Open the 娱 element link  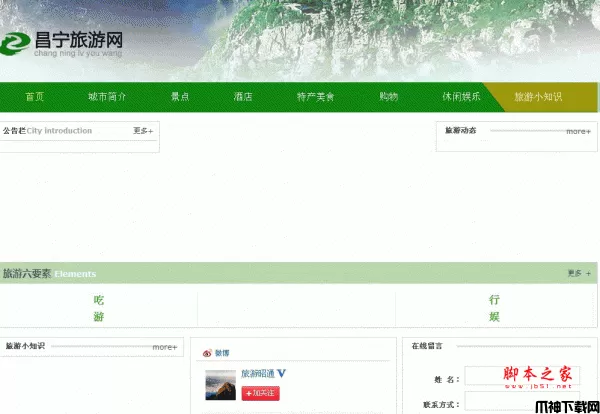(x=494, y=317)
